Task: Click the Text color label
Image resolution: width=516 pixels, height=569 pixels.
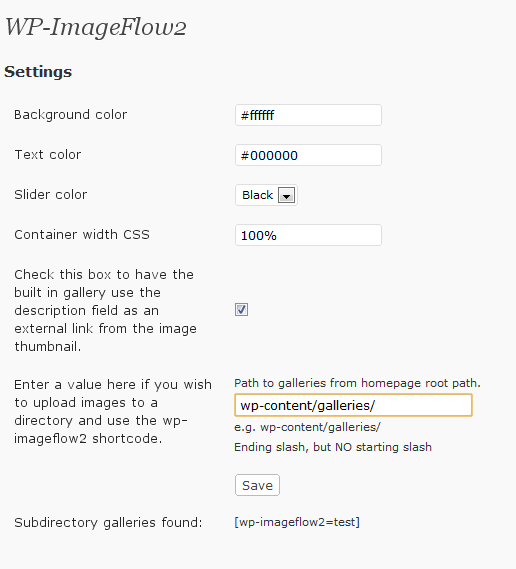Action: 48,155
